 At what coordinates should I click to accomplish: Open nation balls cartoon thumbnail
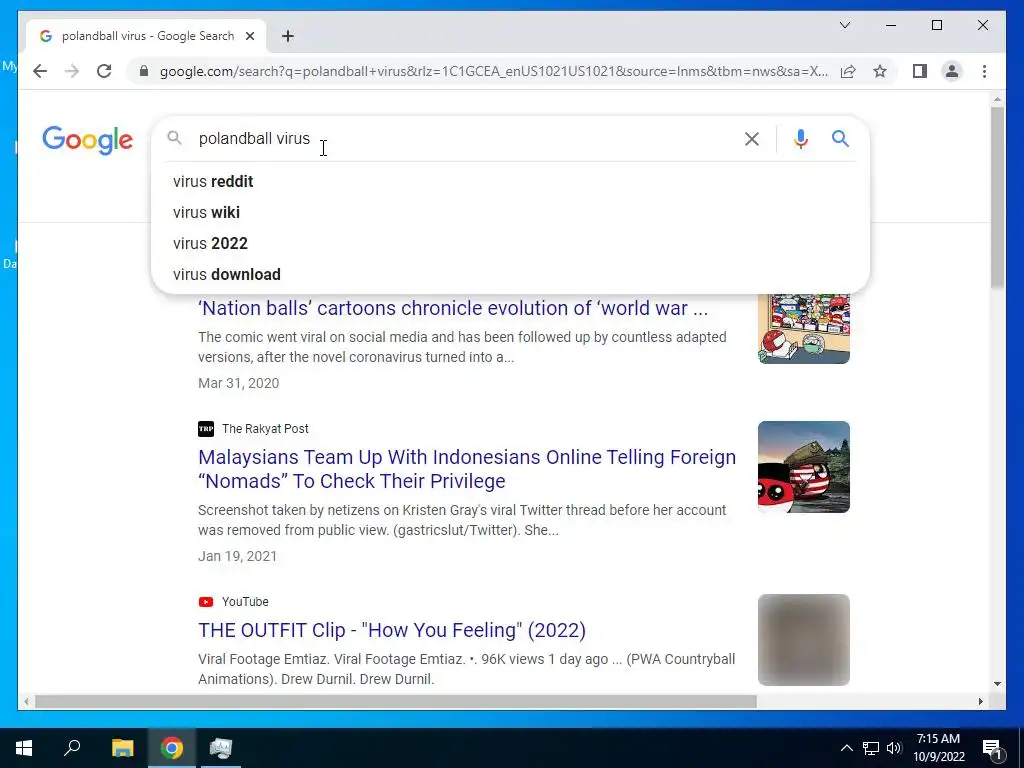tap(804, 328)
